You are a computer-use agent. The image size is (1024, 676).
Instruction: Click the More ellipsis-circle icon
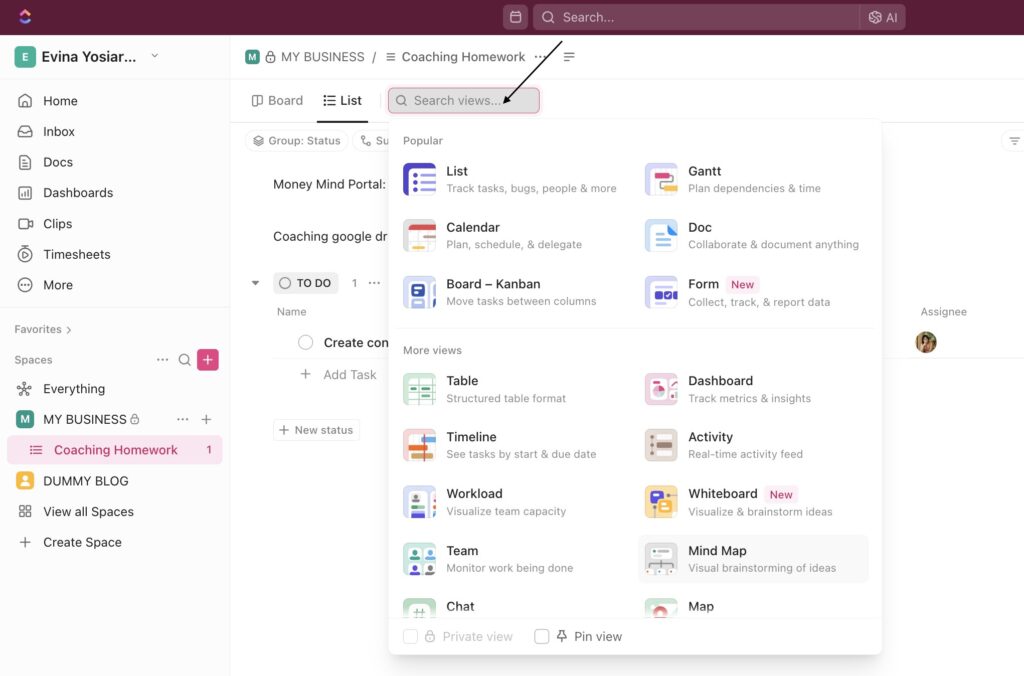coord(25,285)
